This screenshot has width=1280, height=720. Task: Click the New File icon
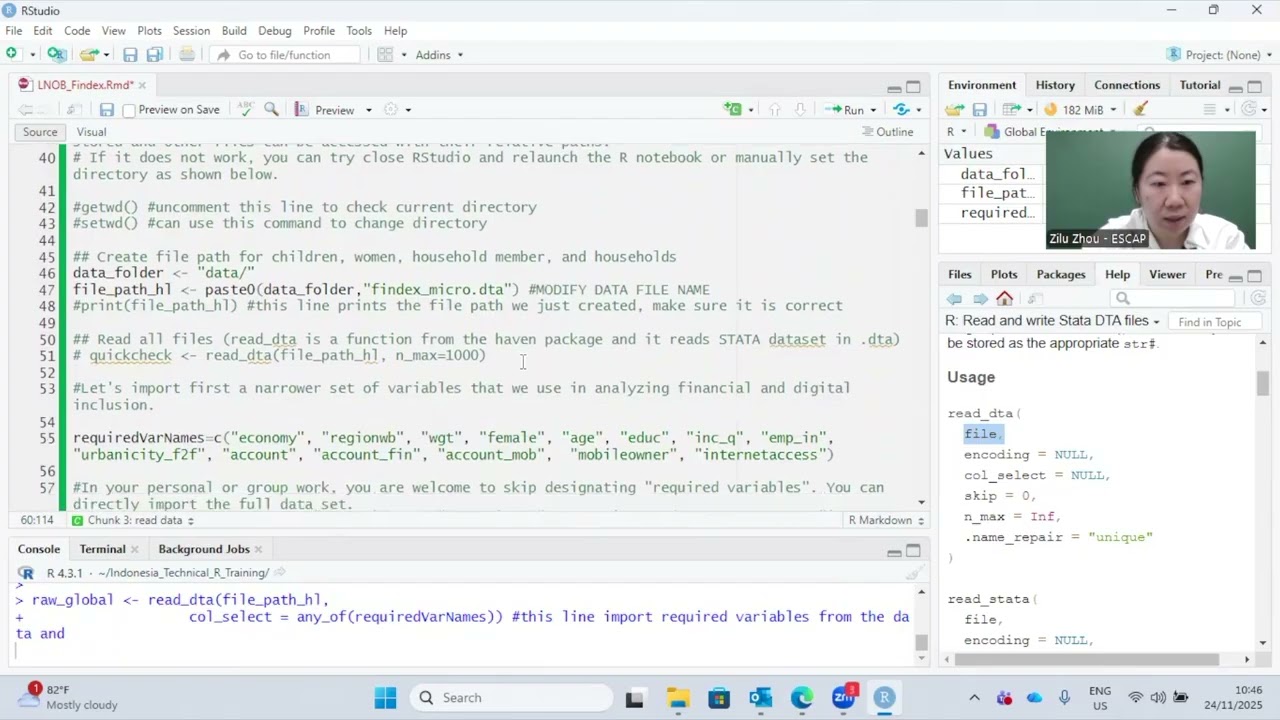12,54
